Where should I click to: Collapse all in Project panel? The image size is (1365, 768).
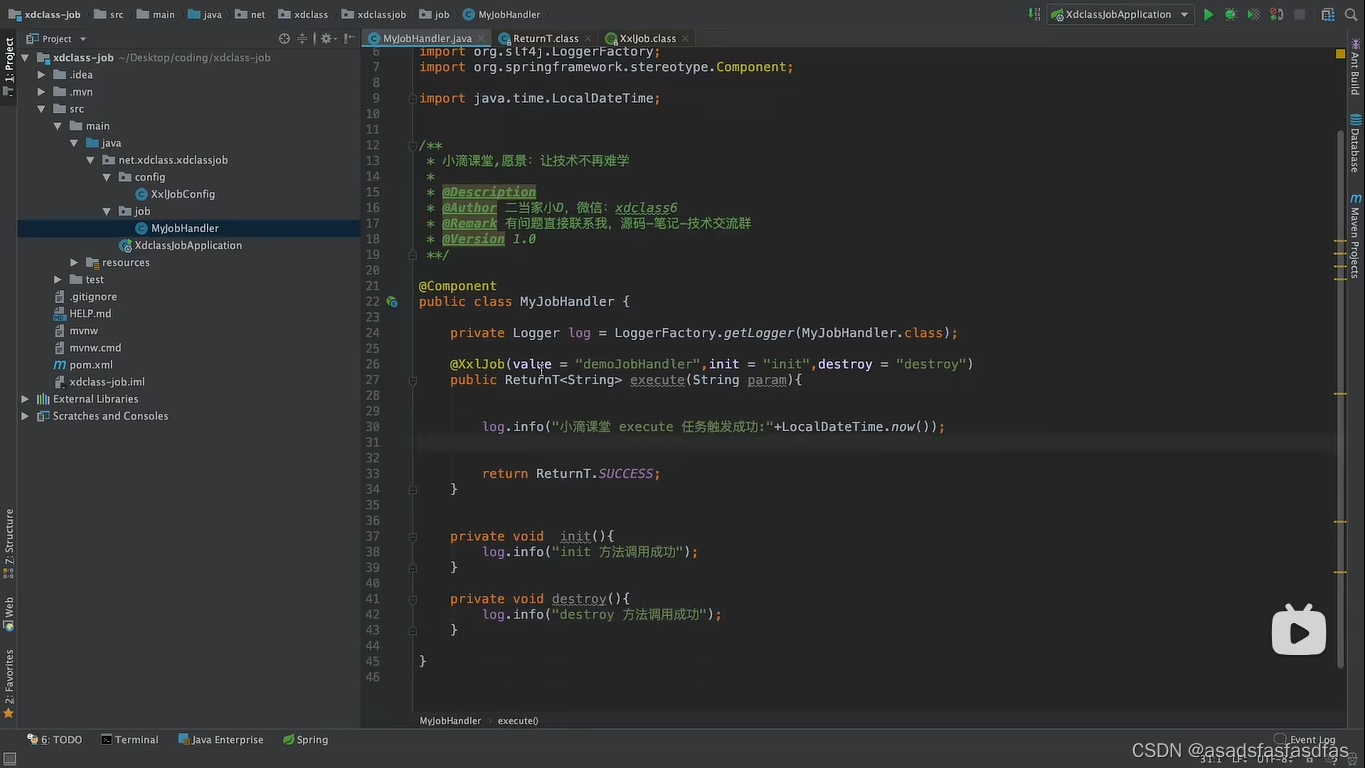click(302, 39)
